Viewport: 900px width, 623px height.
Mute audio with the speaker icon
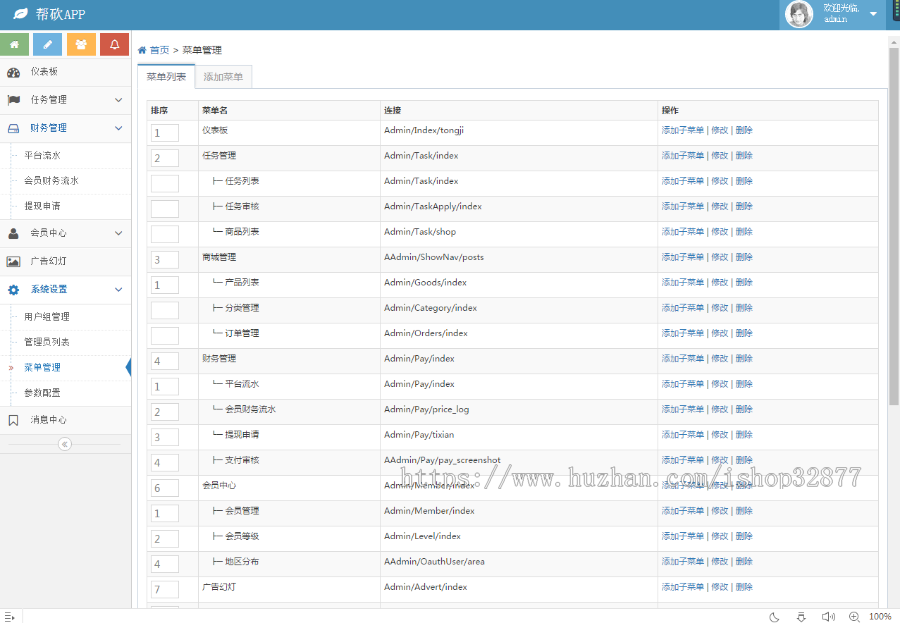coord(827,617)
